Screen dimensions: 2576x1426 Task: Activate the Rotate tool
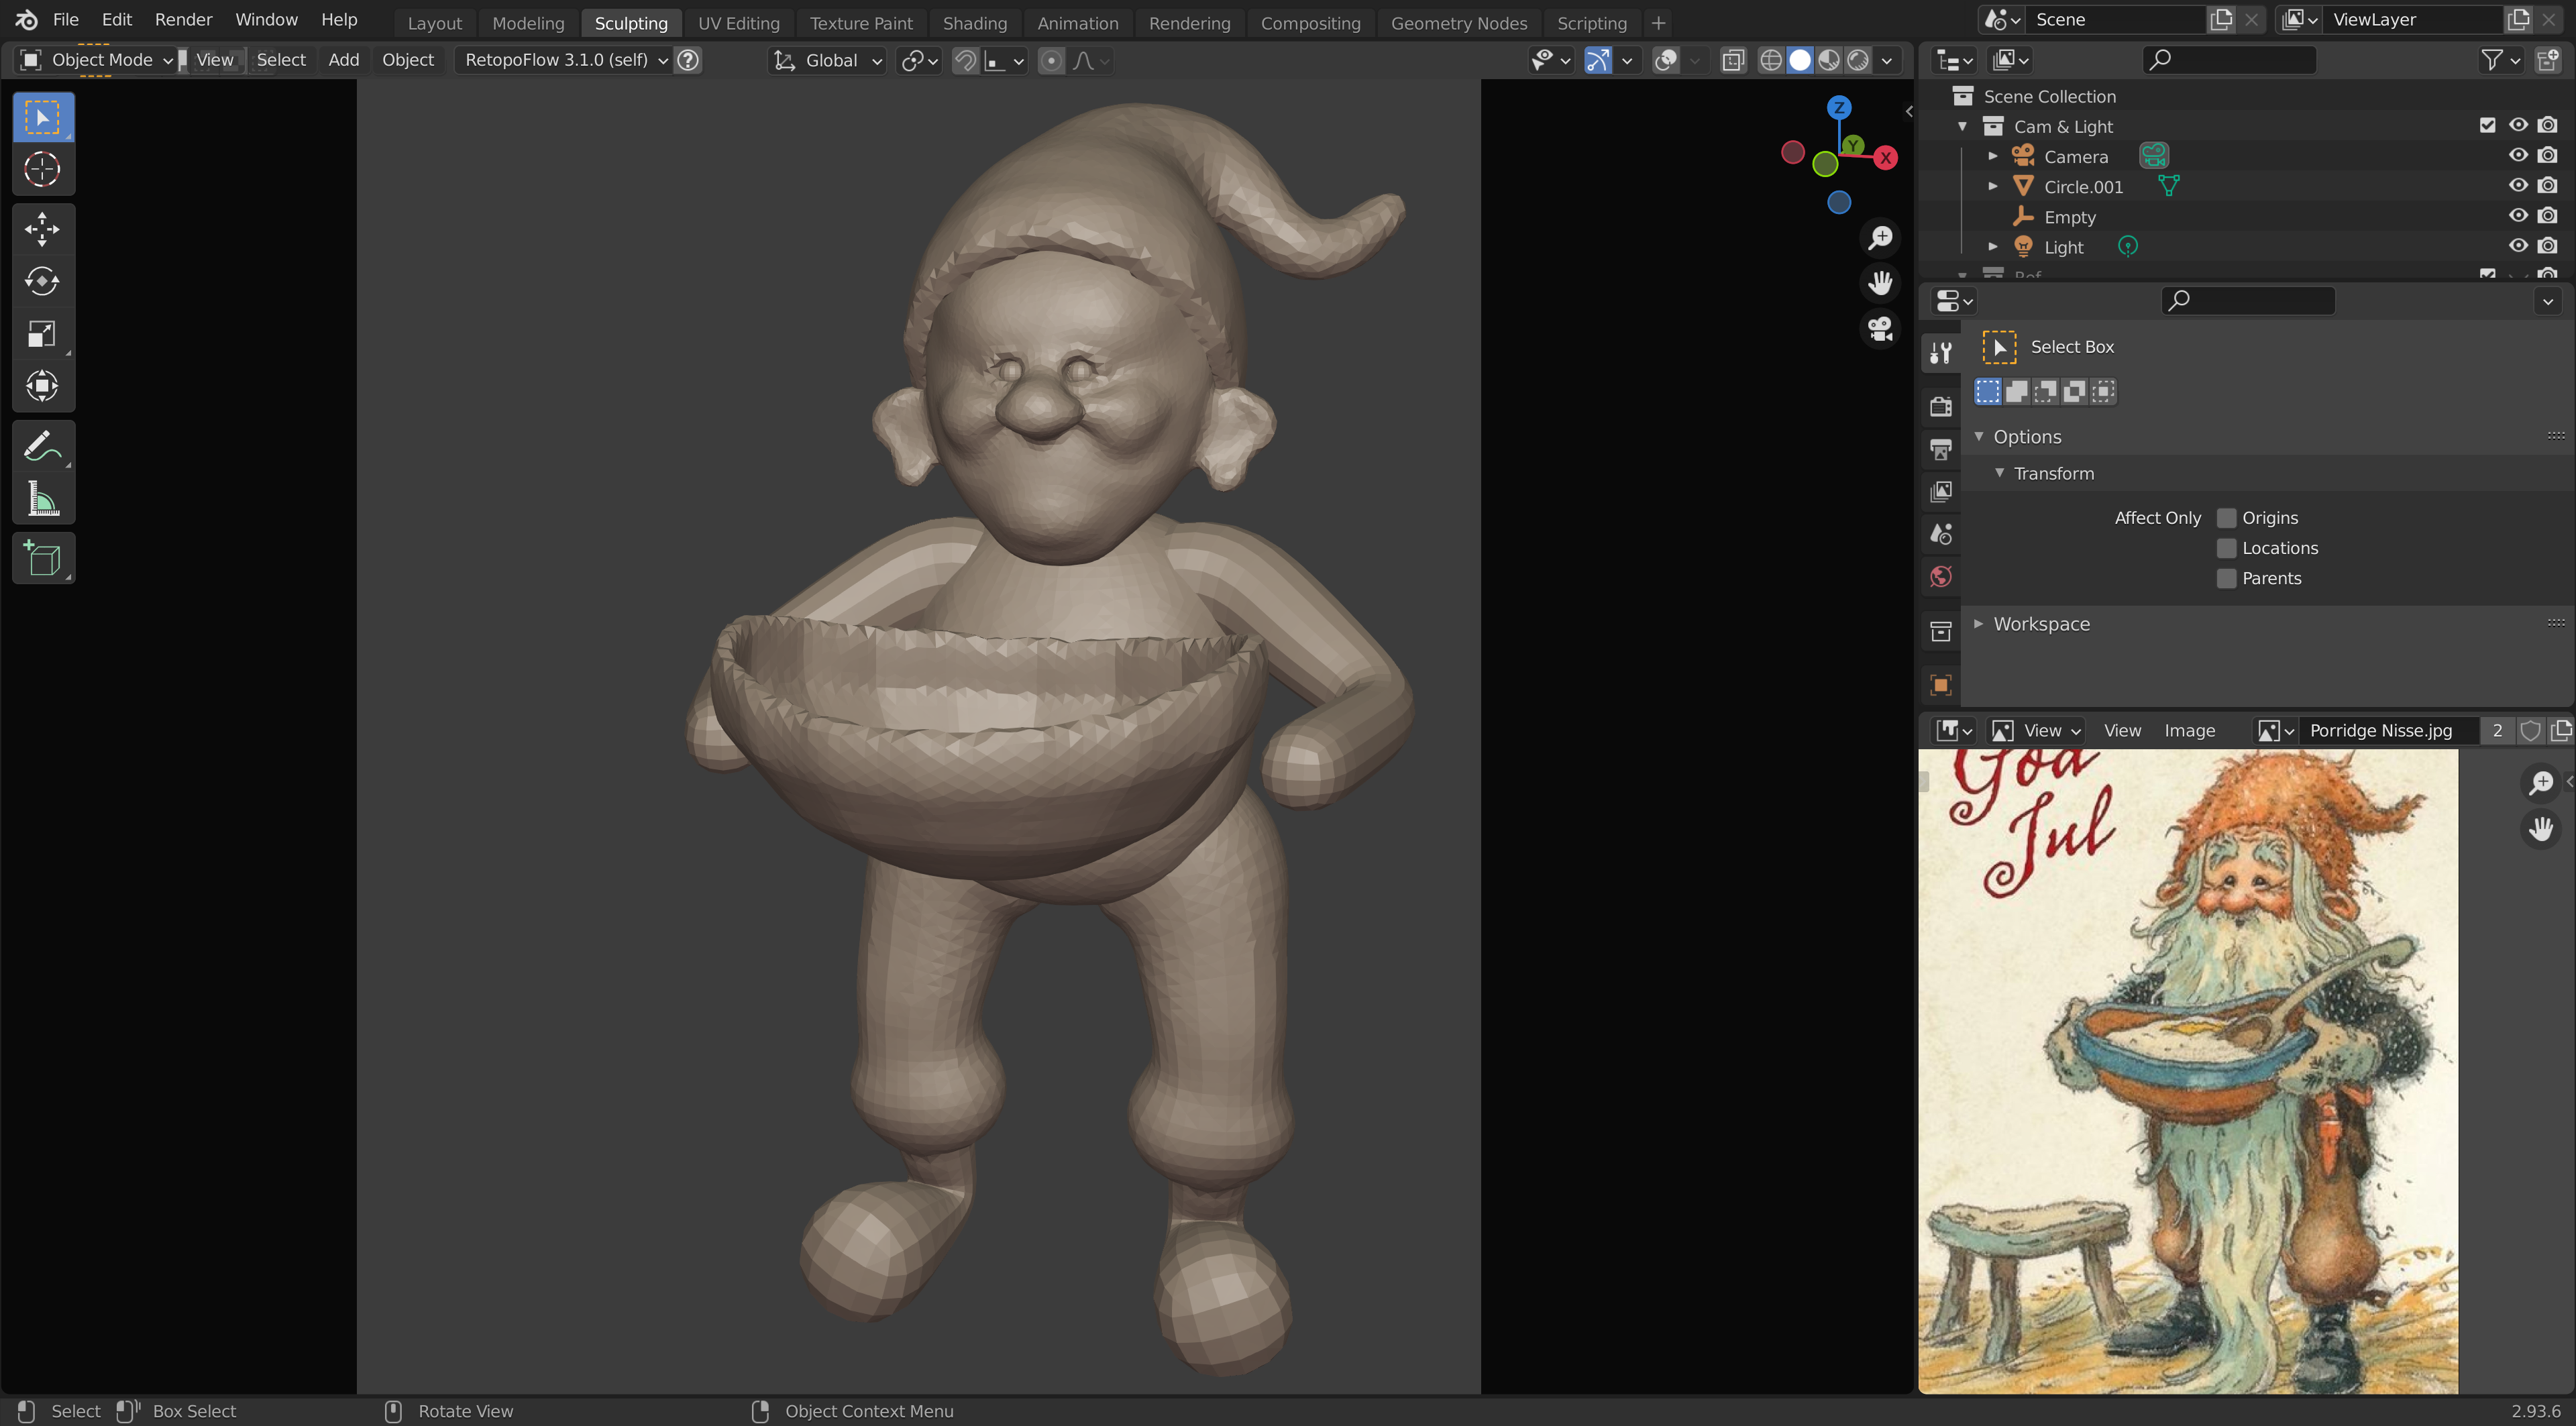(x=42, y=281)
